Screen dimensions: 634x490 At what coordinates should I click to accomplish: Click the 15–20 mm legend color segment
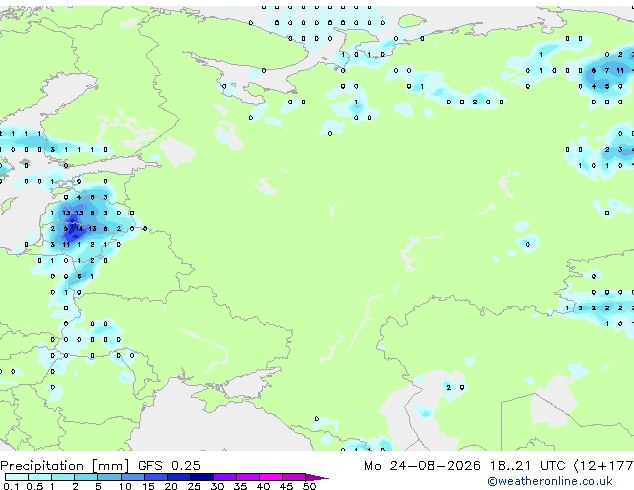tap(155, 477)
